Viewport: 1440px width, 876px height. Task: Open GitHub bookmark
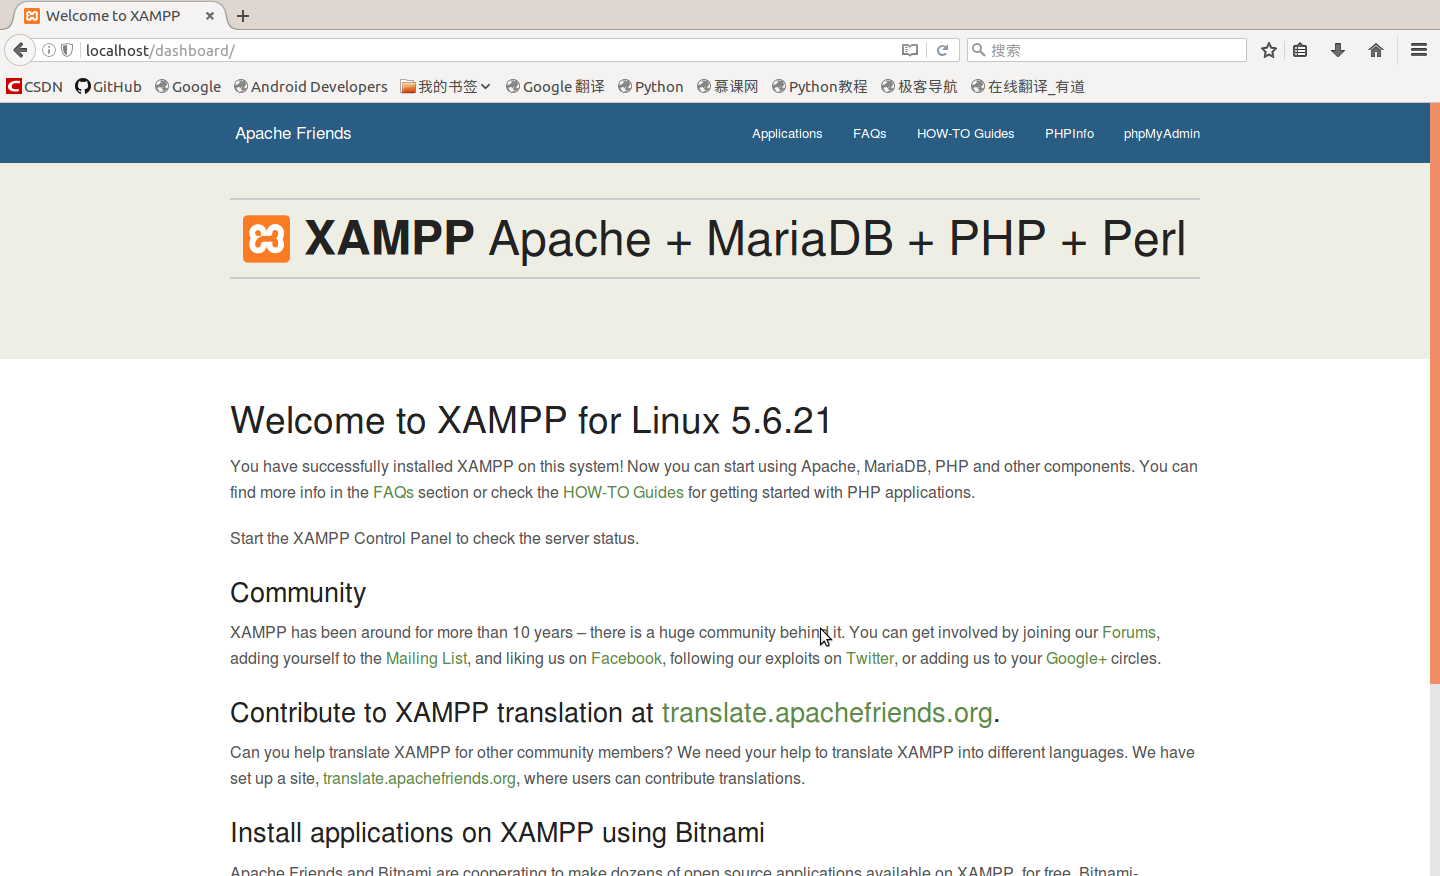(109, 87)
